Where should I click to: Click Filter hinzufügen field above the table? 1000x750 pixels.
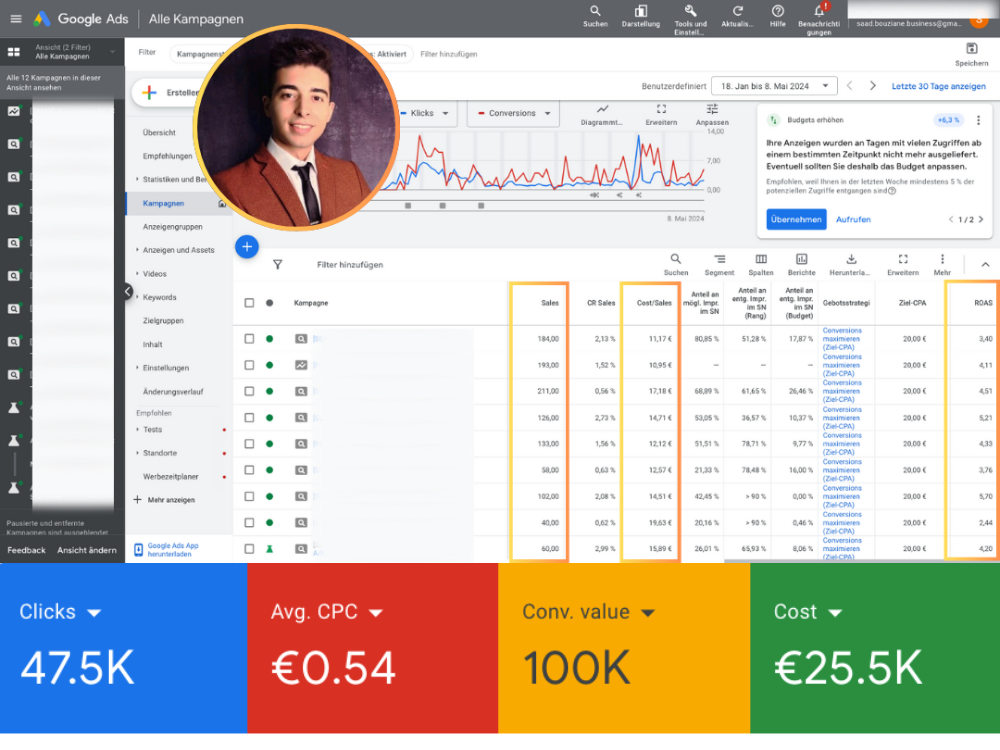pyautogui.click(x=350, y=265)
